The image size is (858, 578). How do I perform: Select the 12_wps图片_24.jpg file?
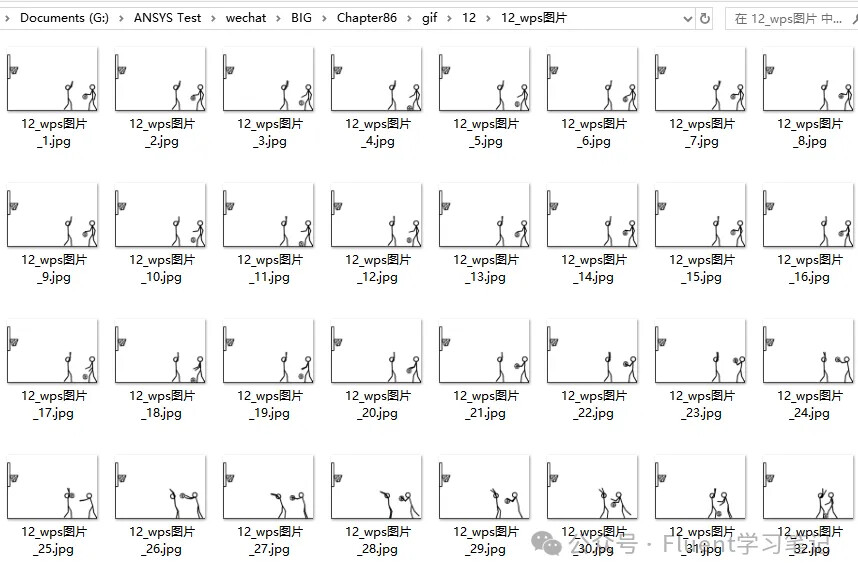click(x=809, y=354)
